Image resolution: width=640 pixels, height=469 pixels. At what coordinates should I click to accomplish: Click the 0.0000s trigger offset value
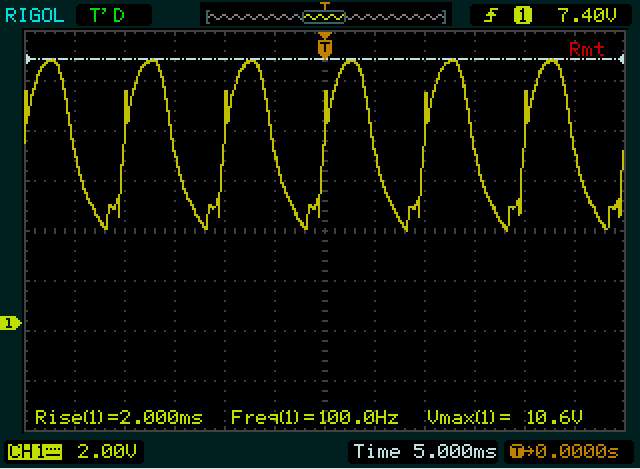[x=577, y=451]
